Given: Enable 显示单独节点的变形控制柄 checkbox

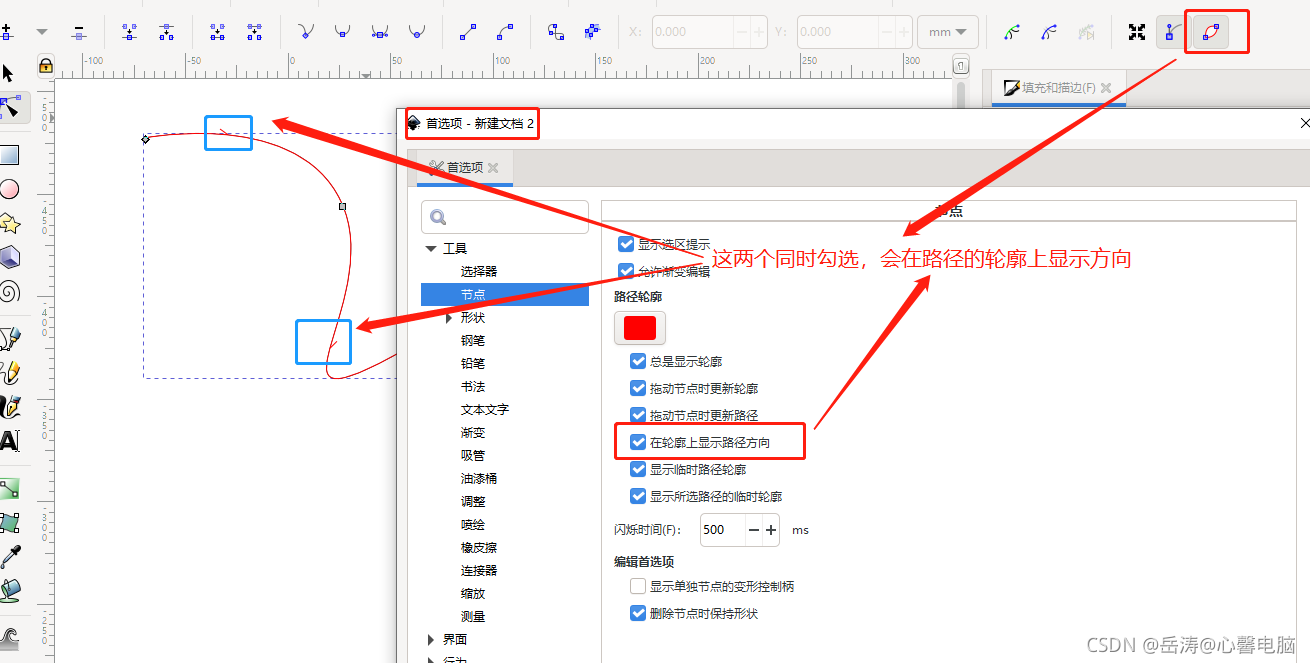Looking at the screenshot, I should tap(638, 586).
